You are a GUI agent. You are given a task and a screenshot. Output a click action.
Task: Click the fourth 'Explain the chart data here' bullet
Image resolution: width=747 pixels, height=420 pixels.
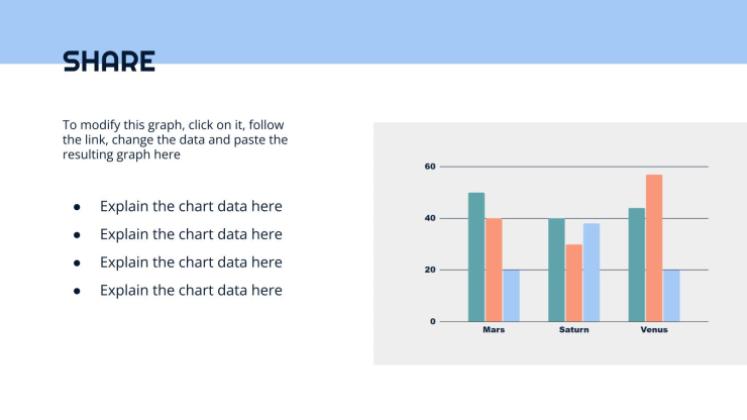point(191,290)
